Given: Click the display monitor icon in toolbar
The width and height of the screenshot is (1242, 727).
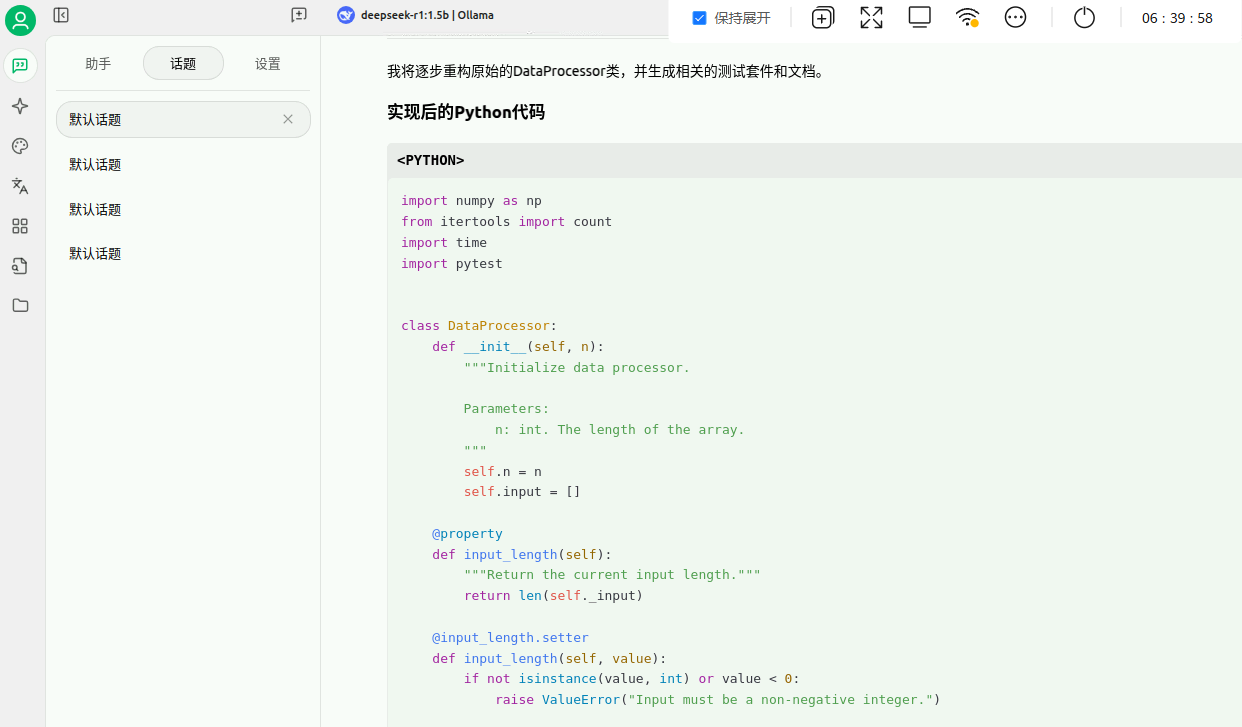Looking at the screenshot, I should tap(920, 17).
